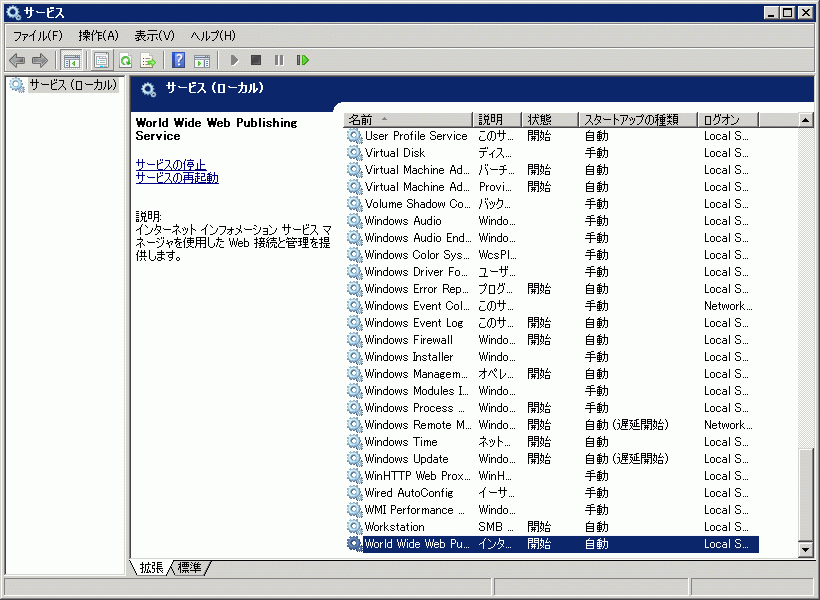Image resolution: width=820 pixels, height=600 pixels.
Task: Click the Pause Service toolbar icon
Action: coord(279,60)
